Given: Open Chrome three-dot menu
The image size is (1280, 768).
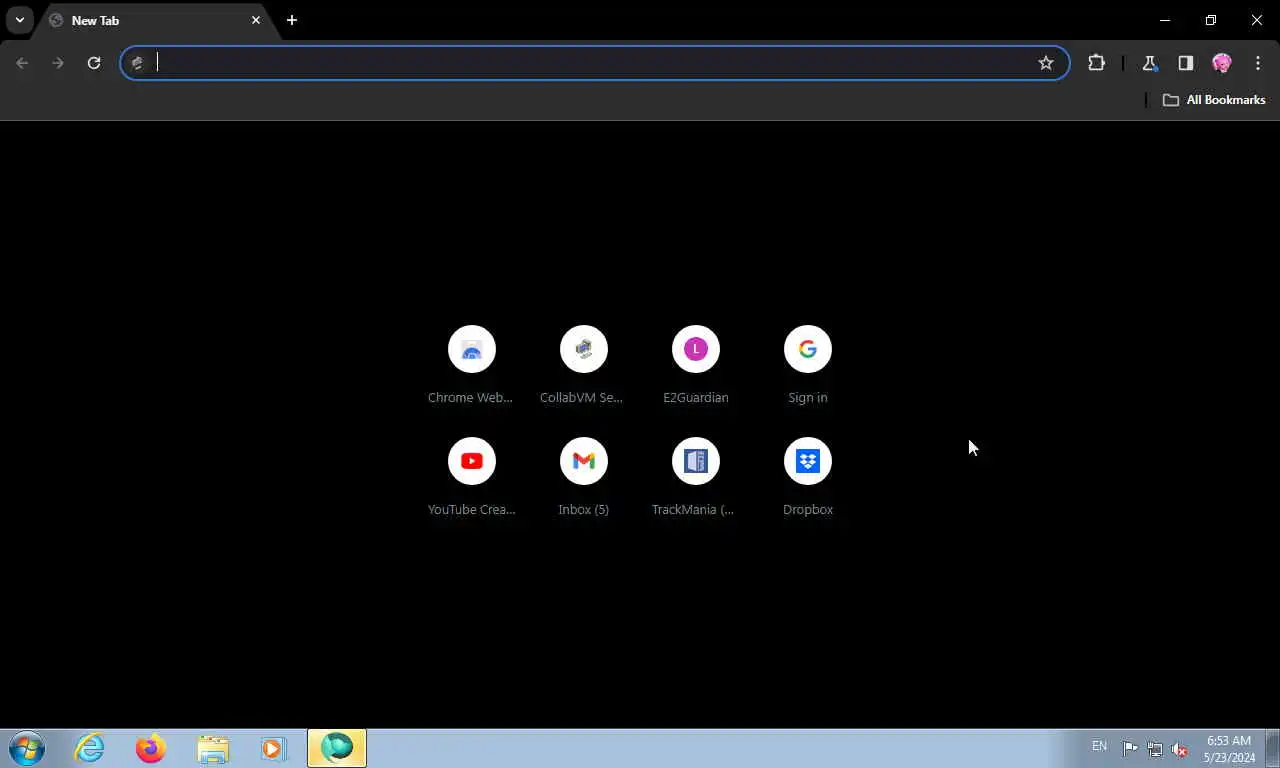Looking at the screenshot, I should (1257, 63).
